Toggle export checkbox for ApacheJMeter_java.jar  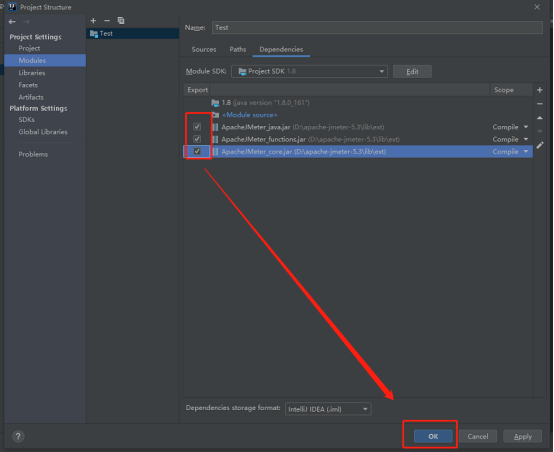(197, 127)
